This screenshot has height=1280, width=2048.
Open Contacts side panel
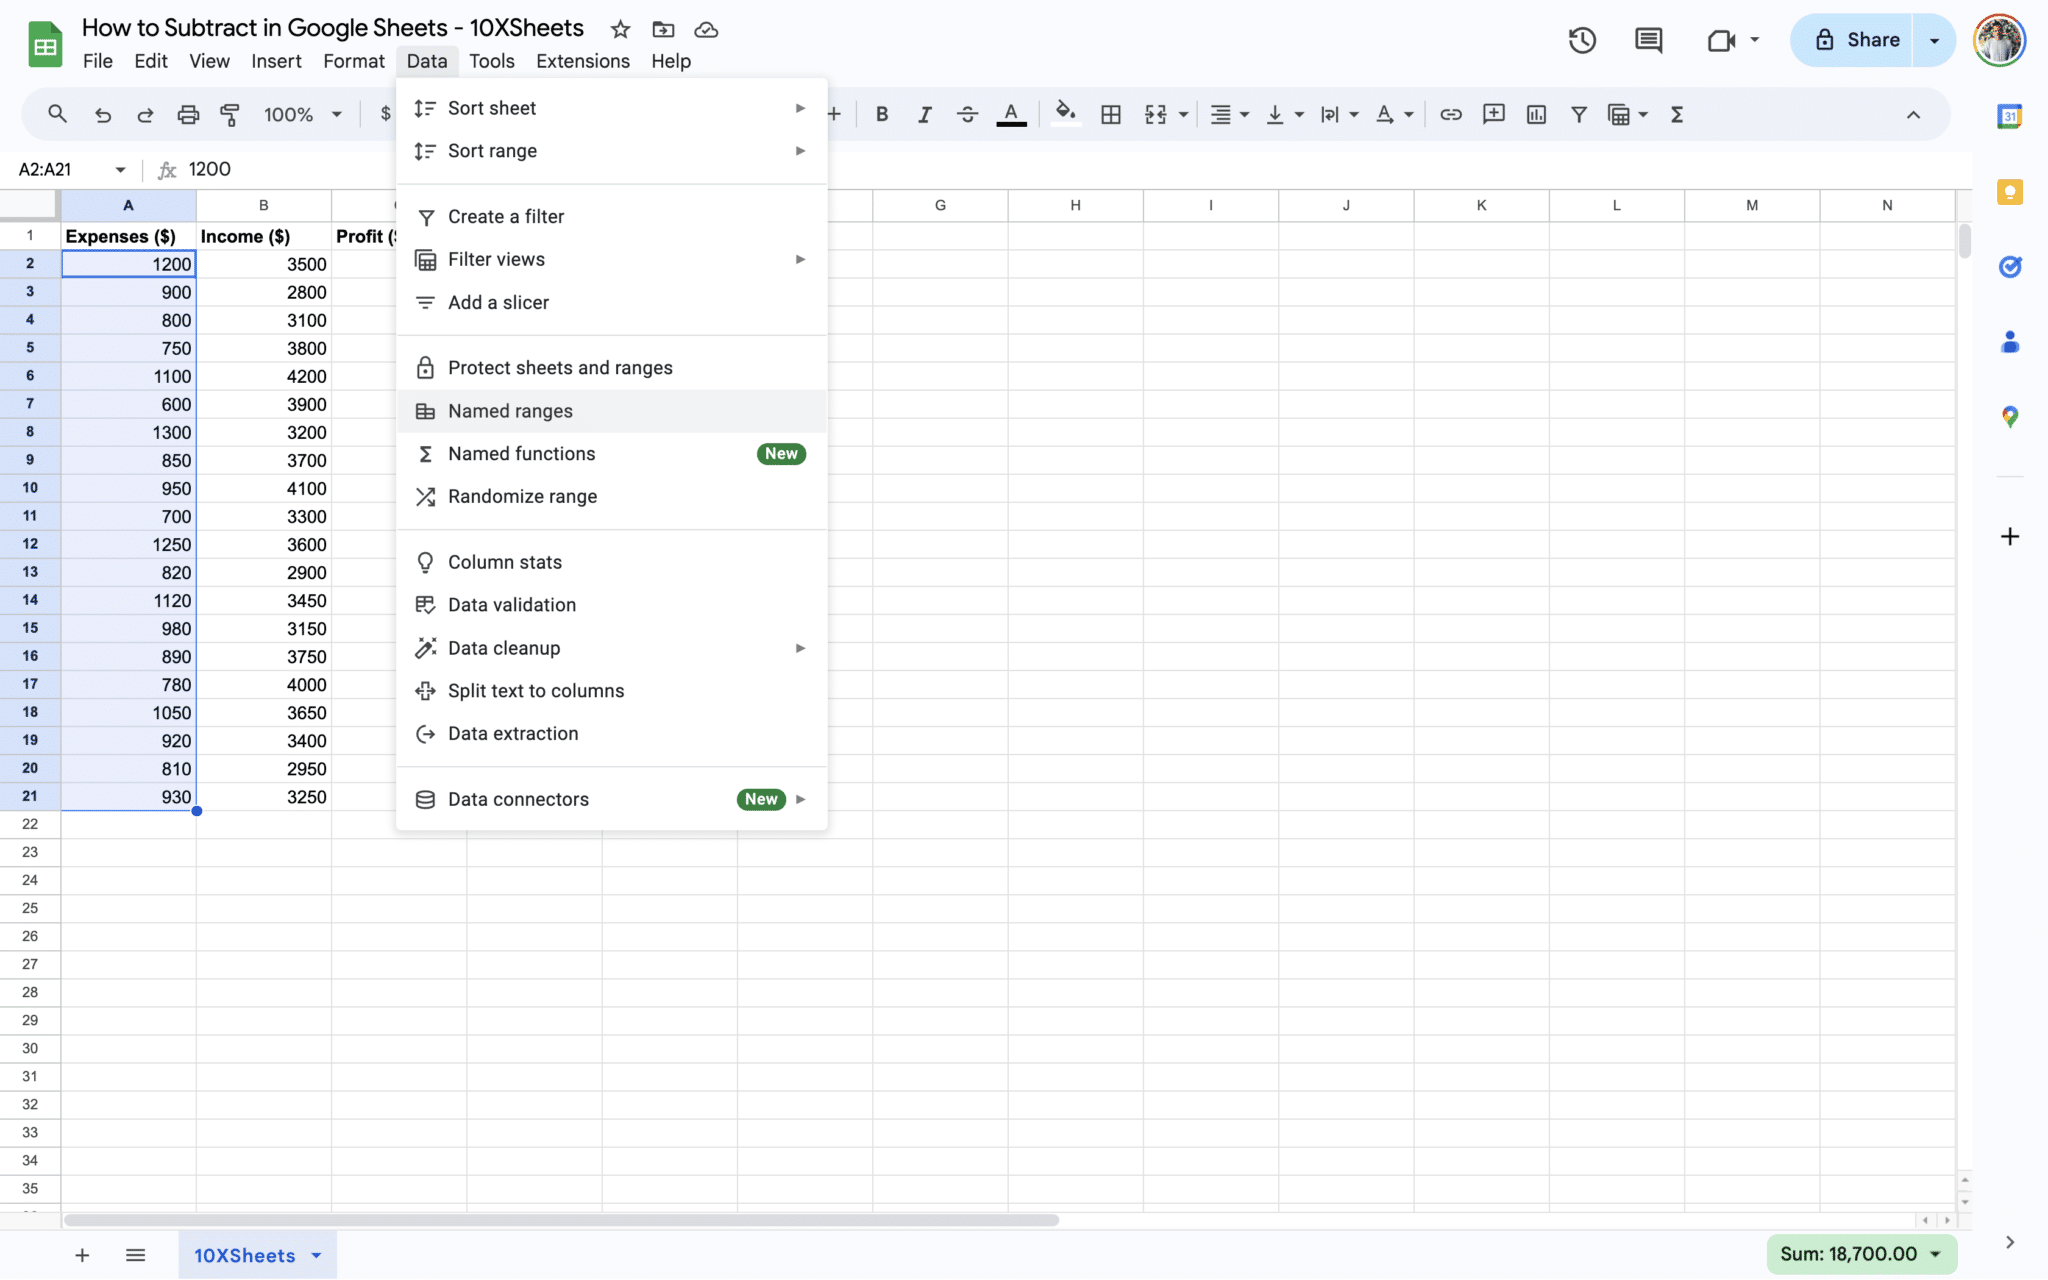2009,342
